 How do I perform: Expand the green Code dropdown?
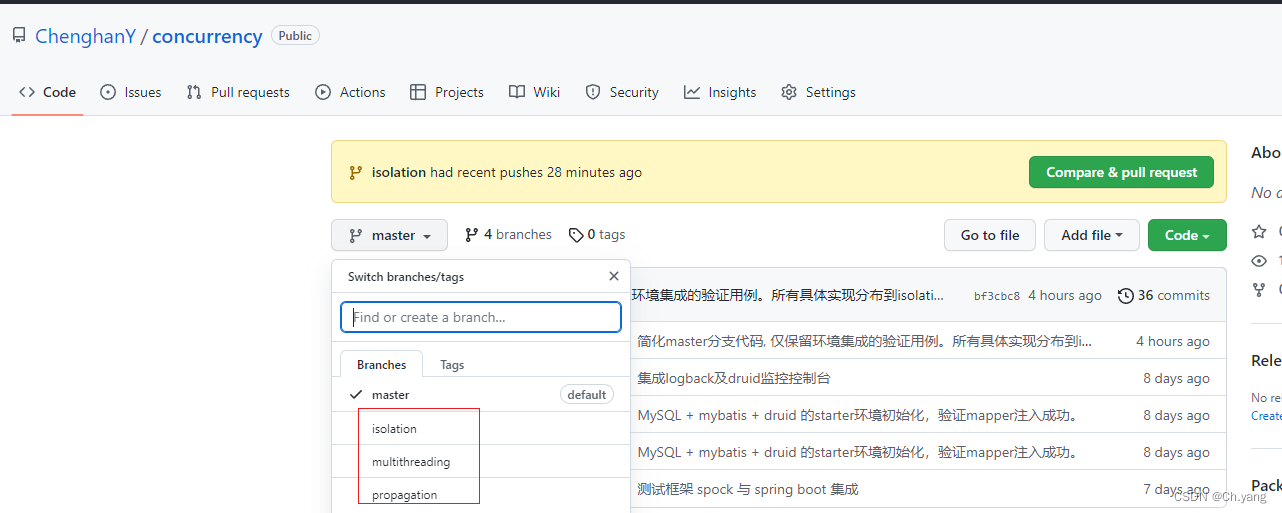pyautogui.click(x=1187, y=235)
